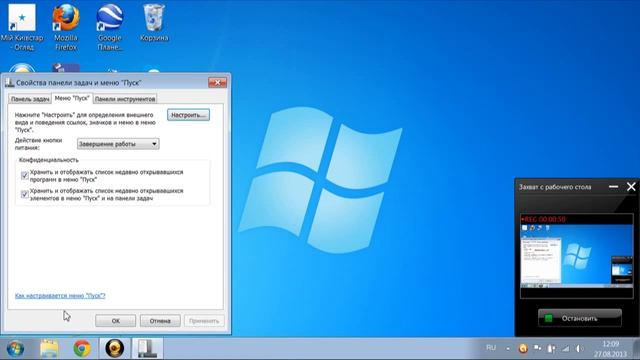Switch to the Панели инструментов tab

point(125,99)
